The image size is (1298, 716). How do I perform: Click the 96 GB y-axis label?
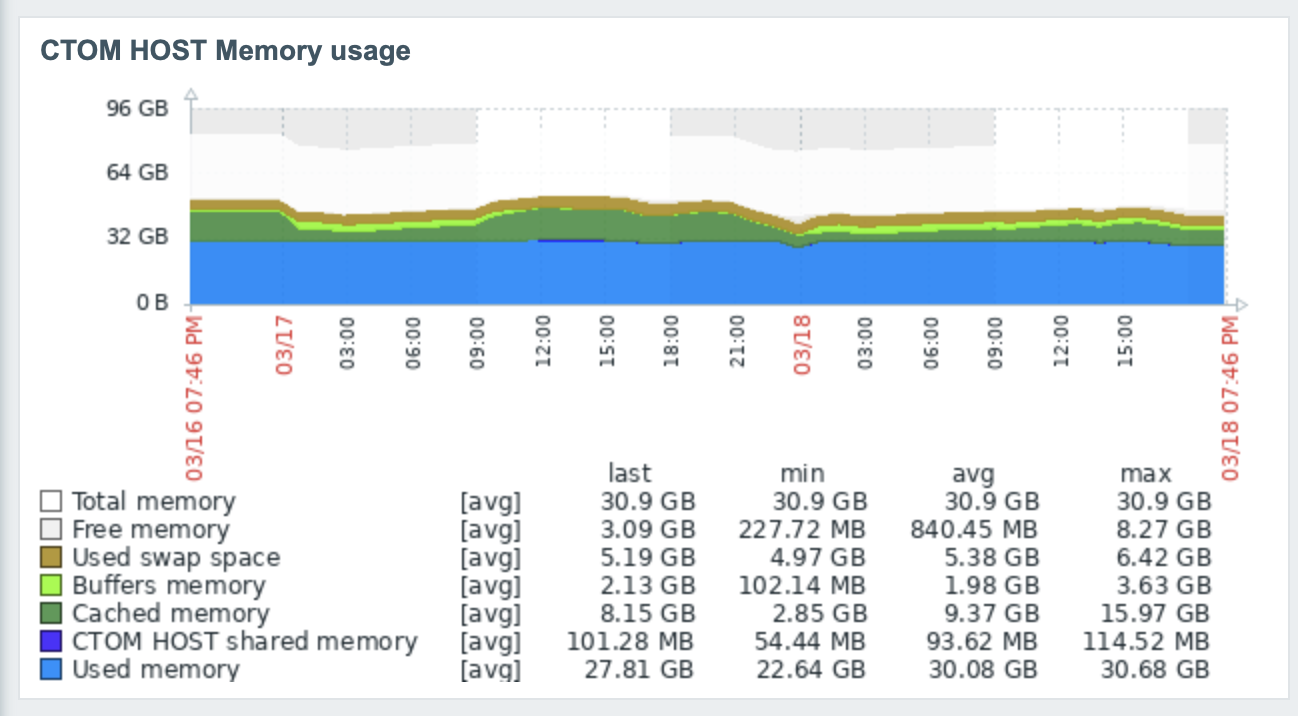tap(138, 108)
